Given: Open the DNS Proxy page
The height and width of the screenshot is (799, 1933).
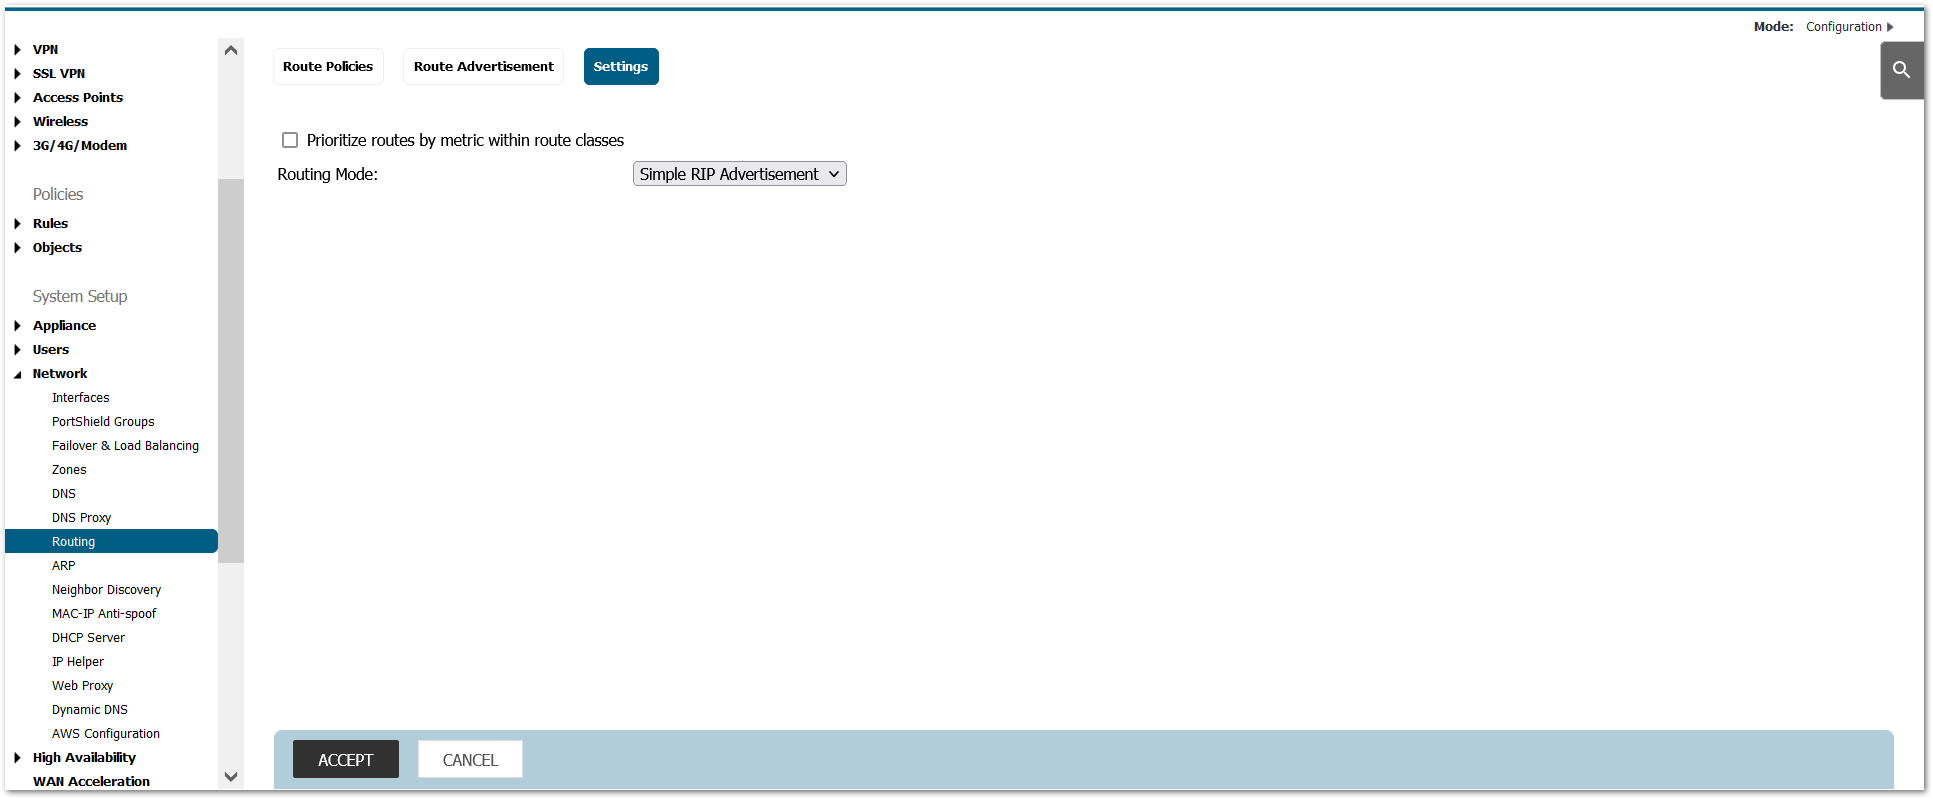Looking at the screenshot, I should [81, 518].
